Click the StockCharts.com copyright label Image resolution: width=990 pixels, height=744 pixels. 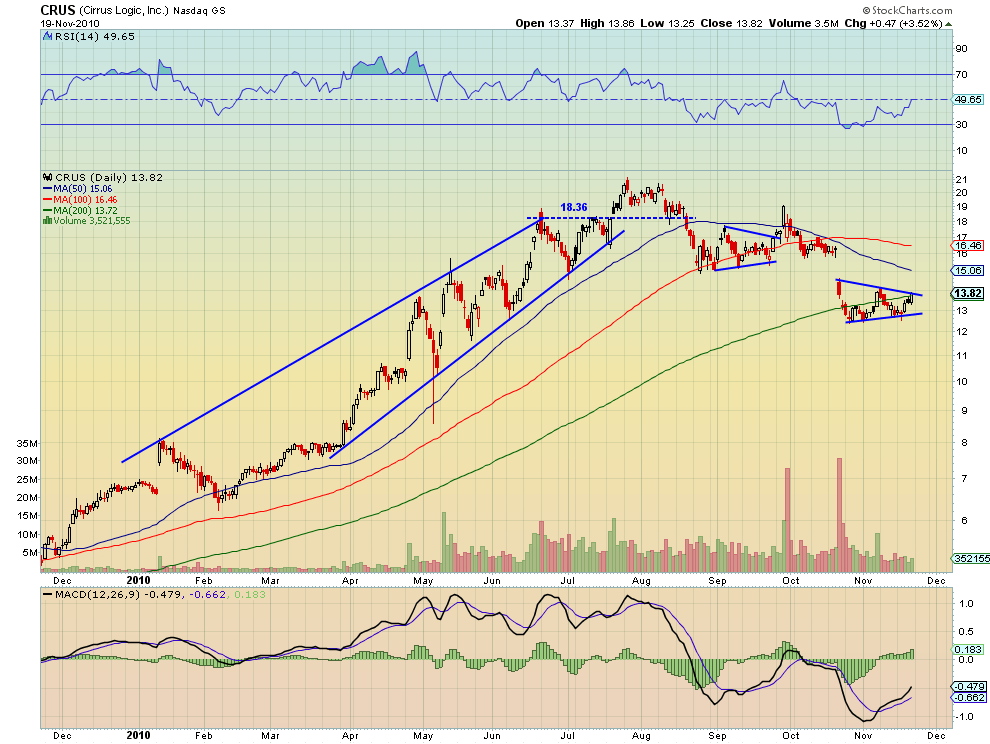907,10
